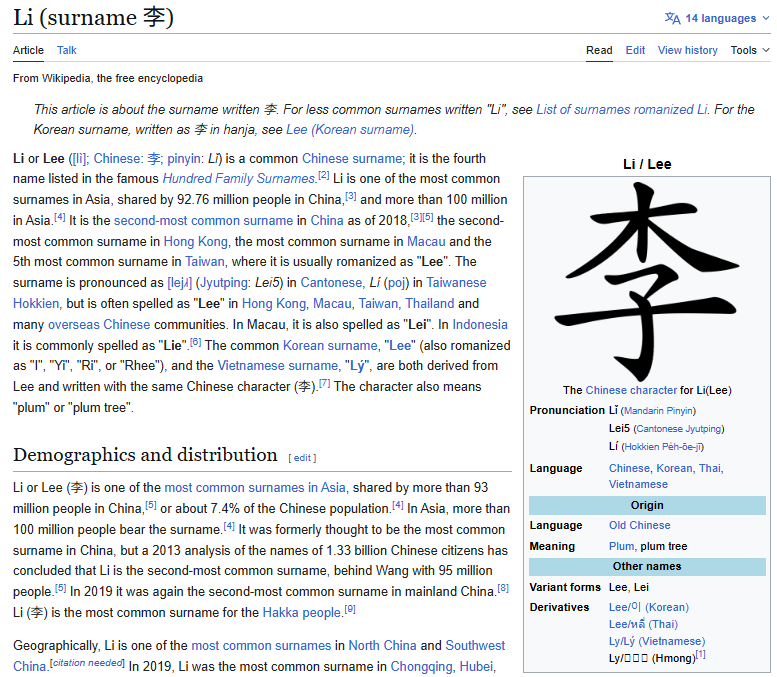Open the first Taiwan link in intro
777x677 pixels.
pos(205,261)
